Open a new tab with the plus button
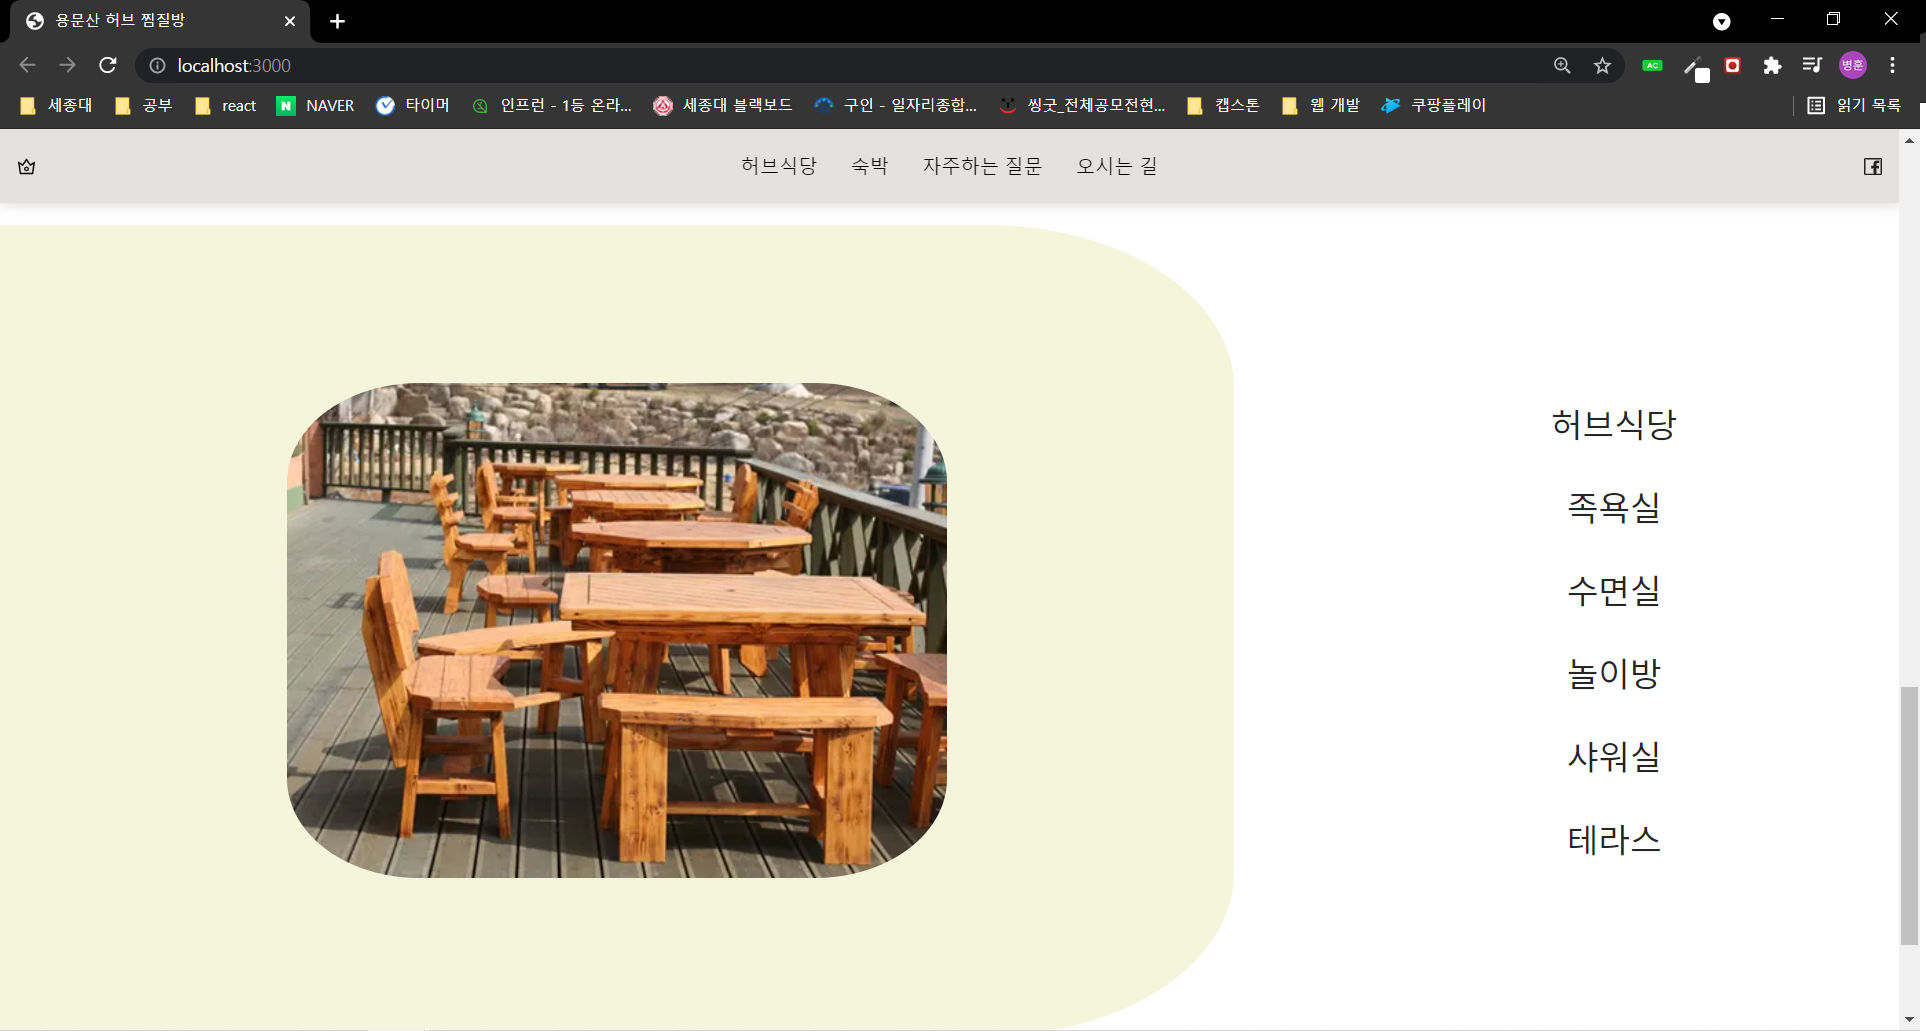The image size is (1926, 1031). [337, 21]
